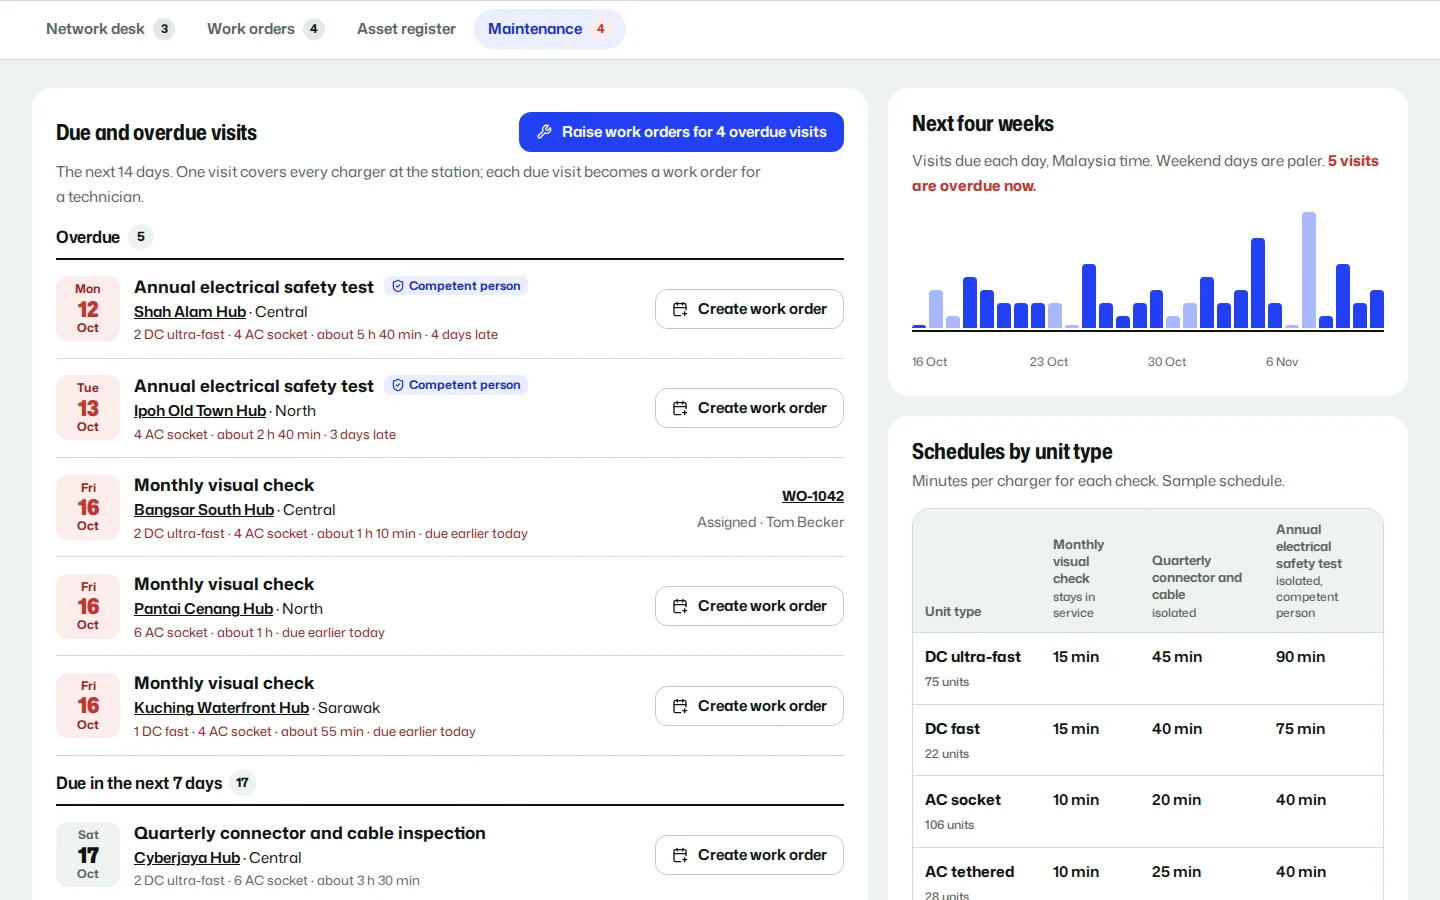1440x900 pixels.
Task: Click the Tue 13 Oct date tile
Action: tap(88, 408)
